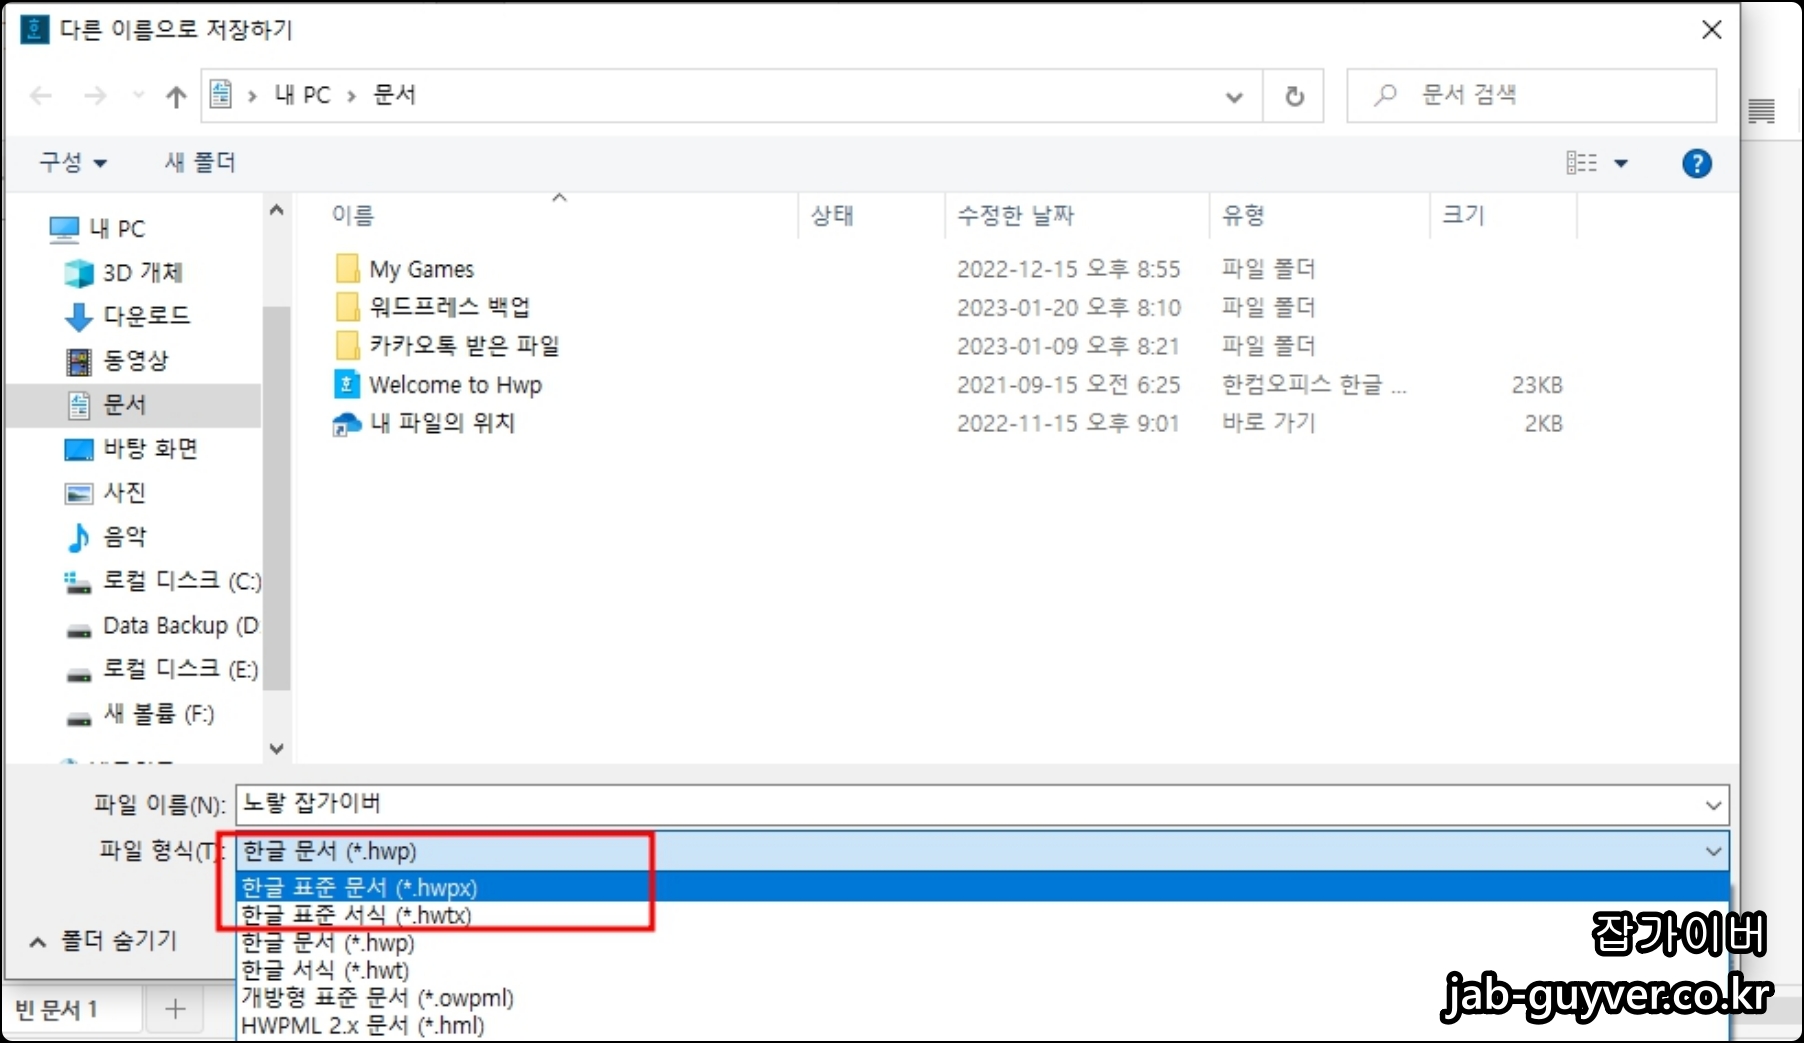Select the 카카오톡 받은 파일 folder

[447, 346]
